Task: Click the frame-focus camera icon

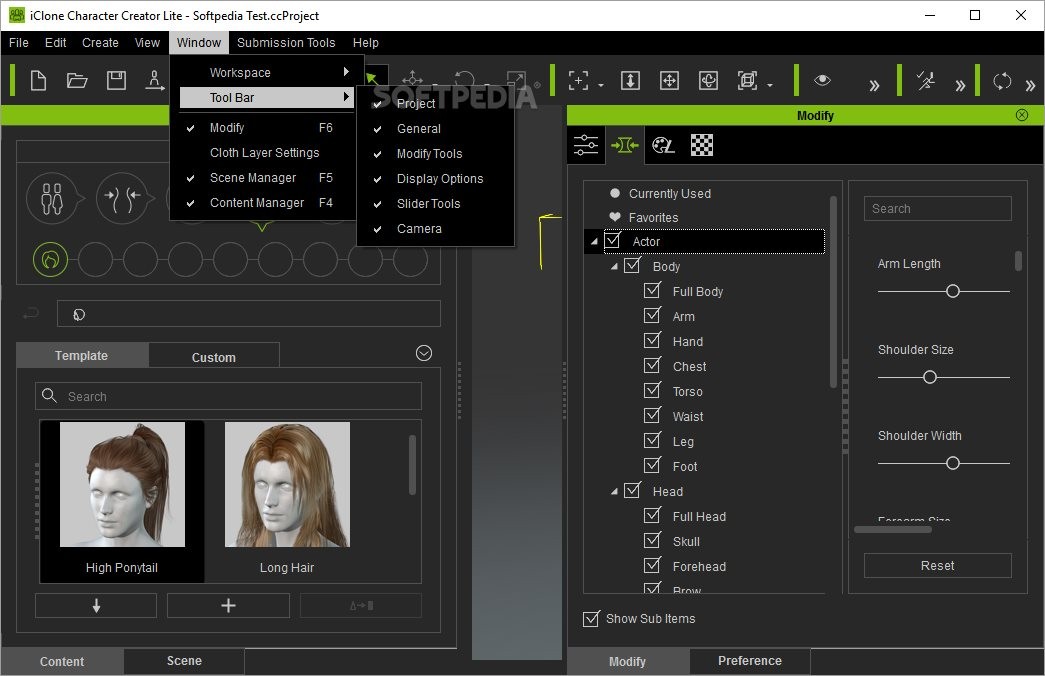Action: pyautogui.click(x=578, y=81)
